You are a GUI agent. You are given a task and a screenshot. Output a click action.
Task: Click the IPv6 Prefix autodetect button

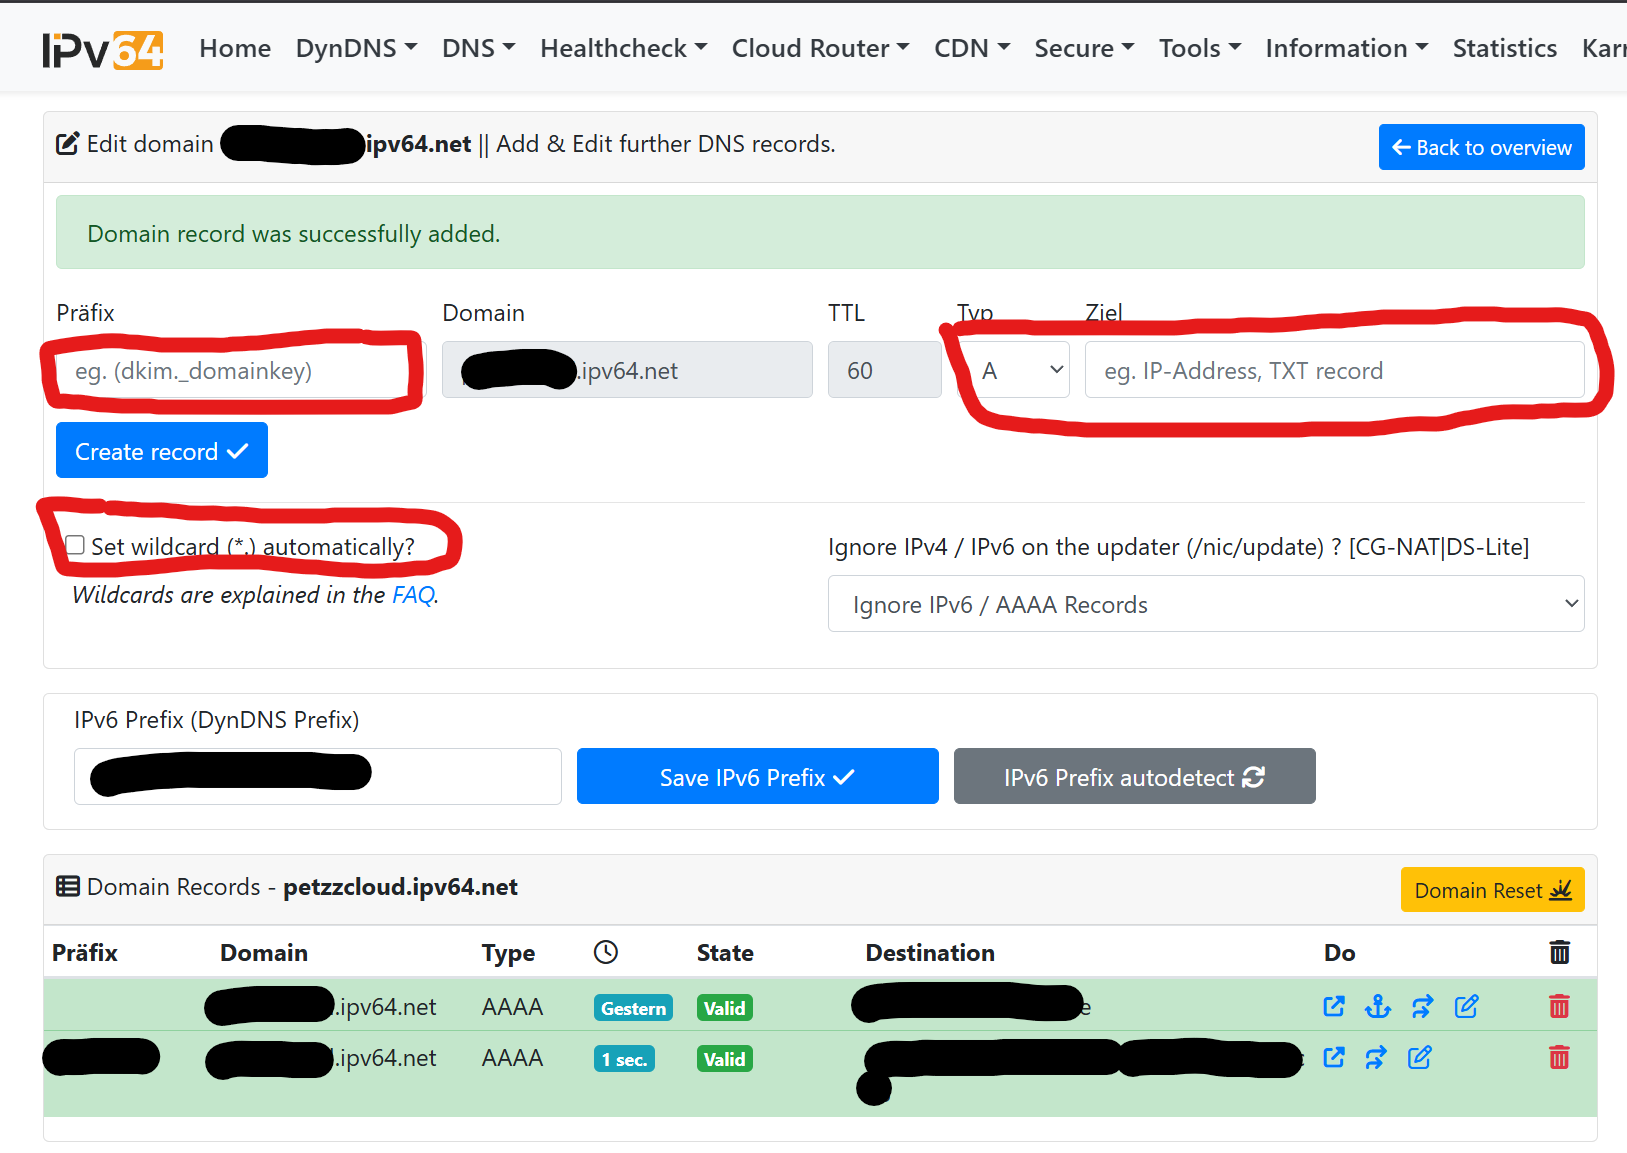[1134, 777]
